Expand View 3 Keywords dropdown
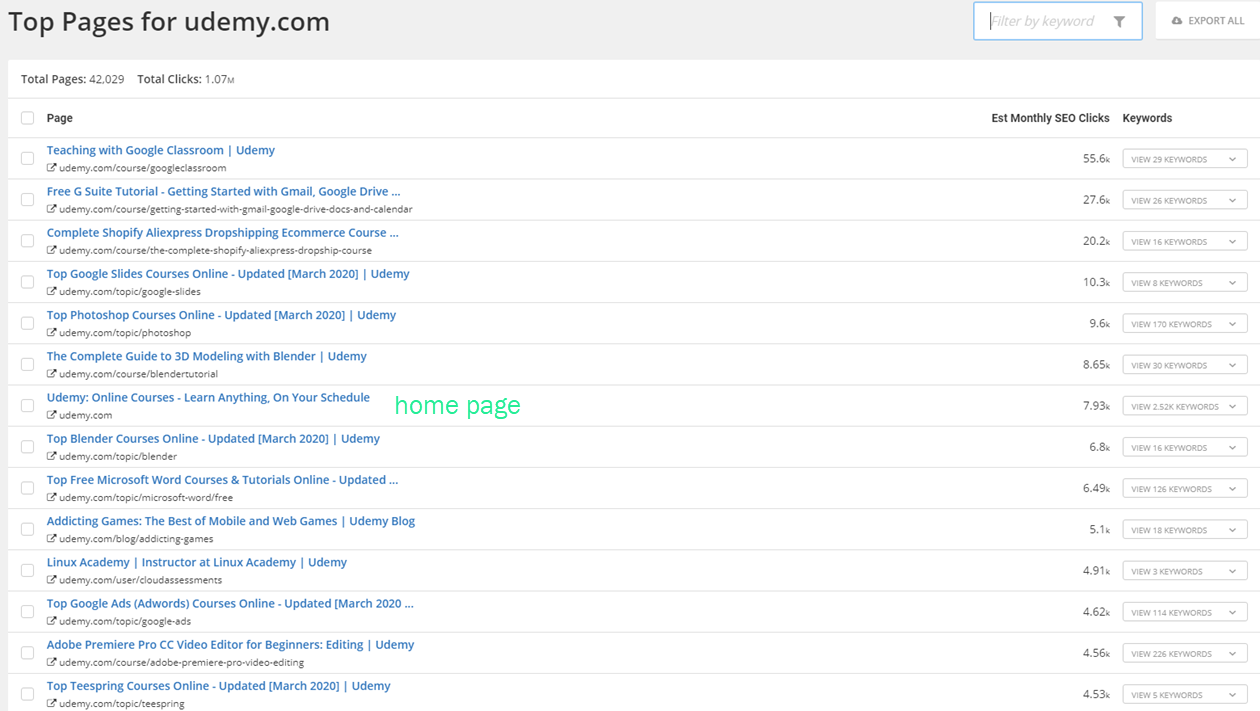Image resolution: width=1260 pixels, height=711 pixels. [1185, 571]
